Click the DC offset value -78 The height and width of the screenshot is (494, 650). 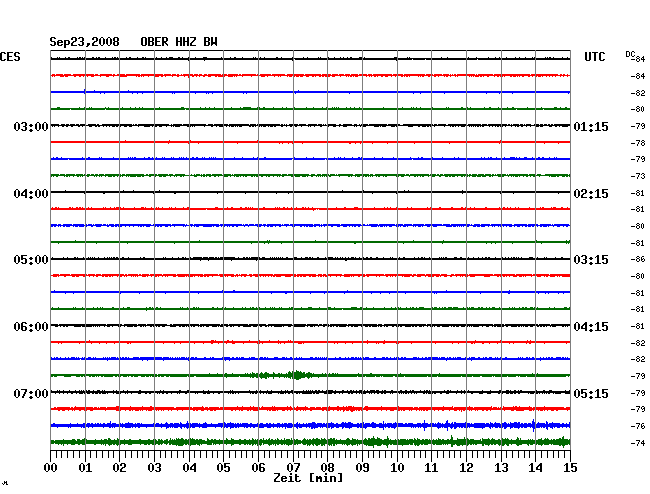click(x=638, y=143)
